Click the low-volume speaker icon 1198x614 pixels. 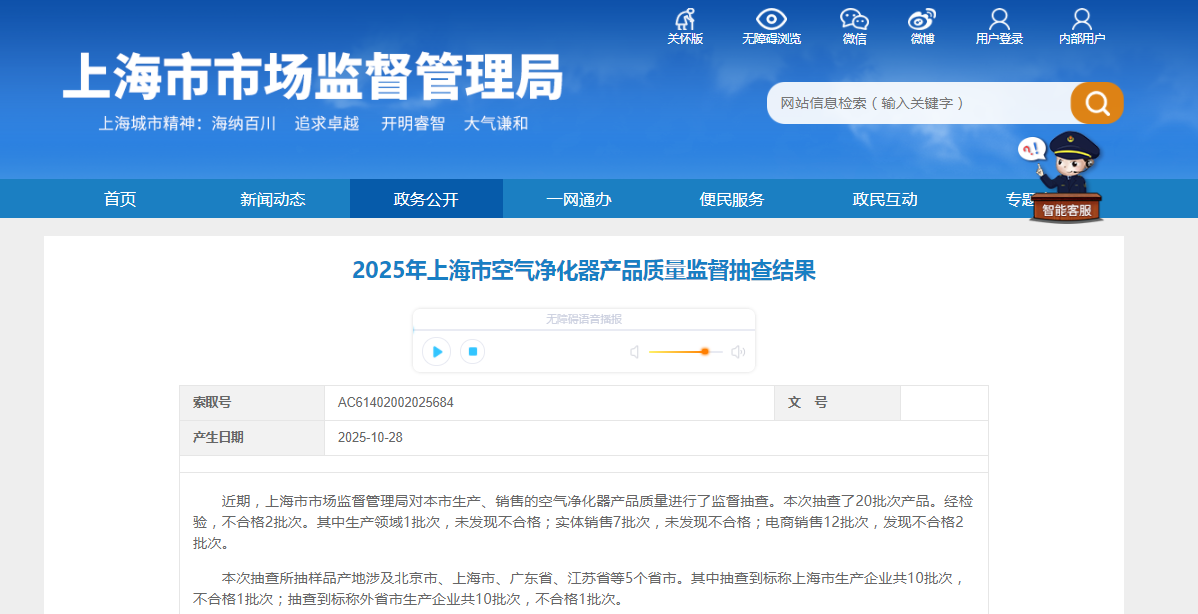pyautogui.click(x=634, y=352)
